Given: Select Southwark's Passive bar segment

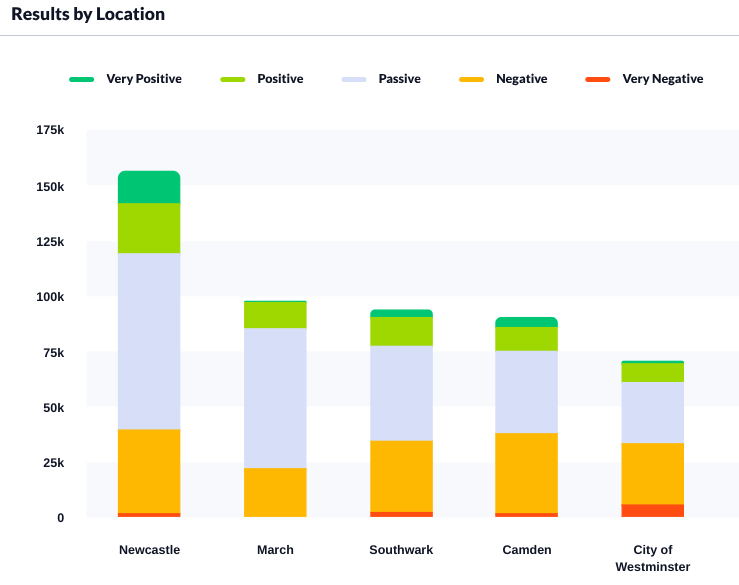Looking at the screenshot, I should tap(401, 393).
